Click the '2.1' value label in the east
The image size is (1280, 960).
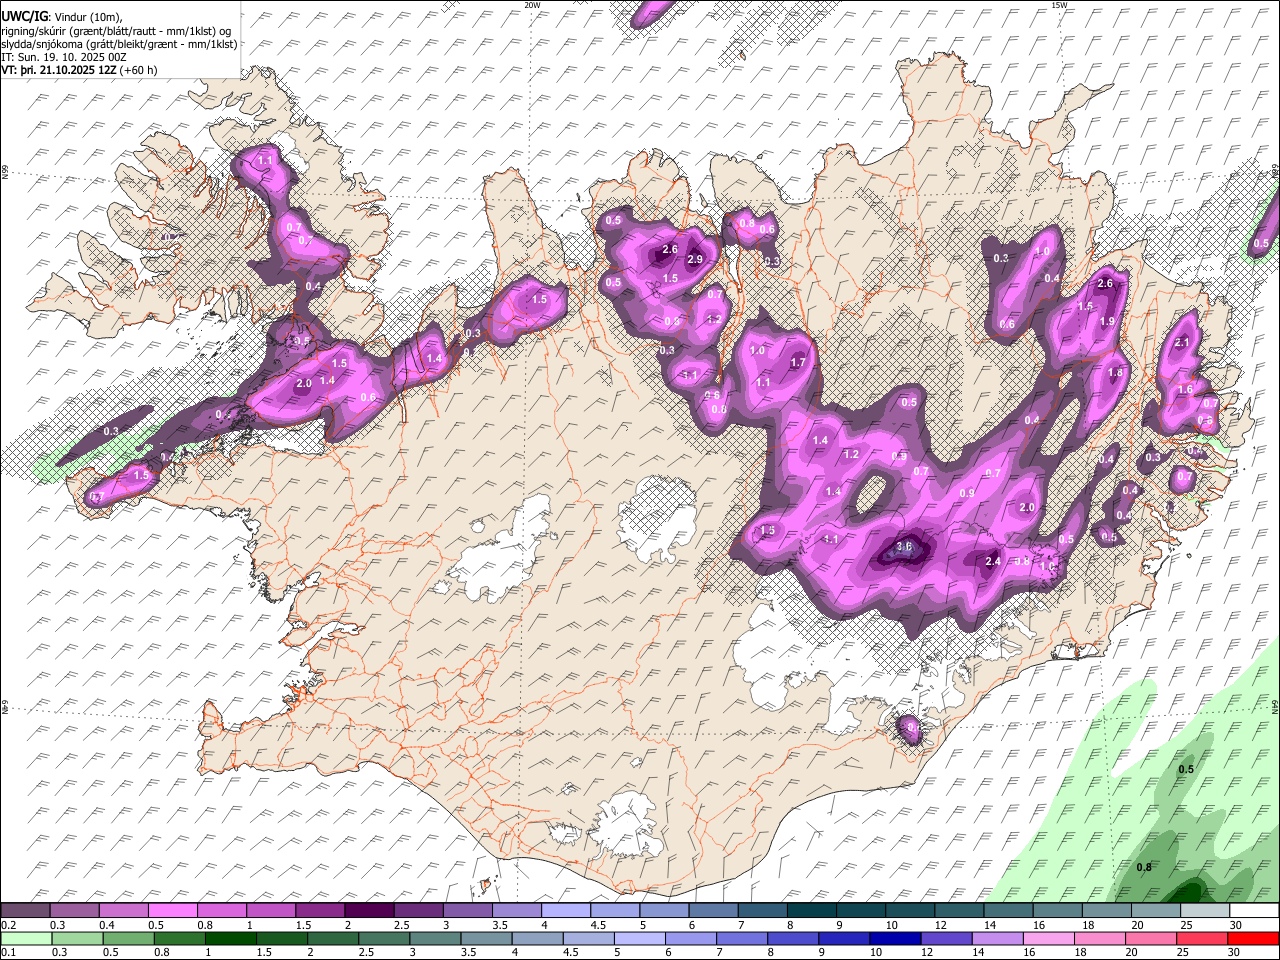pyautogui.click(x=1182, y=343)
